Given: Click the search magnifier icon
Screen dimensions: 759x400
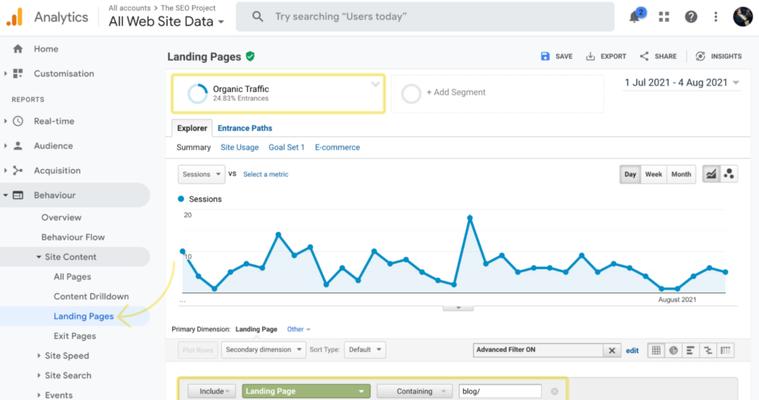Looking at the screenshot, I should point(258,16).
